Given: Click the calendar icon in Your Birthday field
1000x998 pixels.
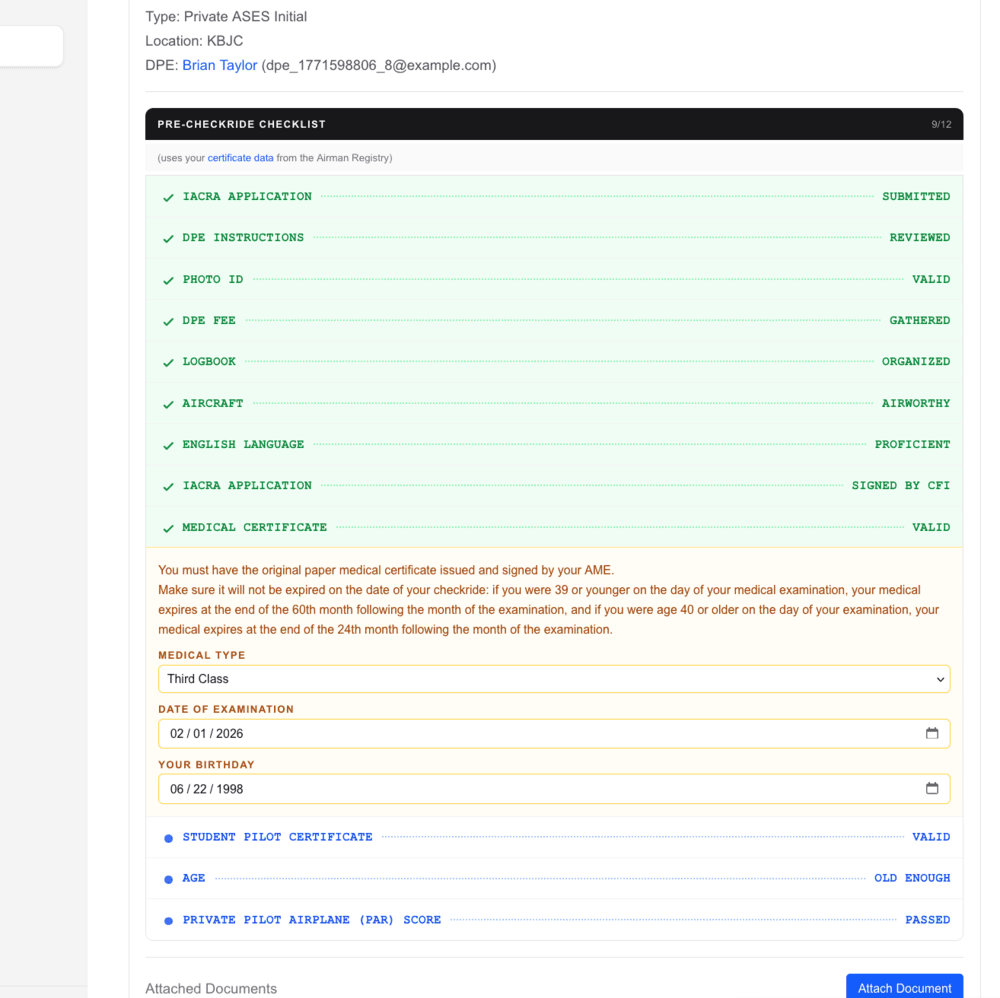Looking at the screenshot, I should pyautogui.click(x=932, y=788).
